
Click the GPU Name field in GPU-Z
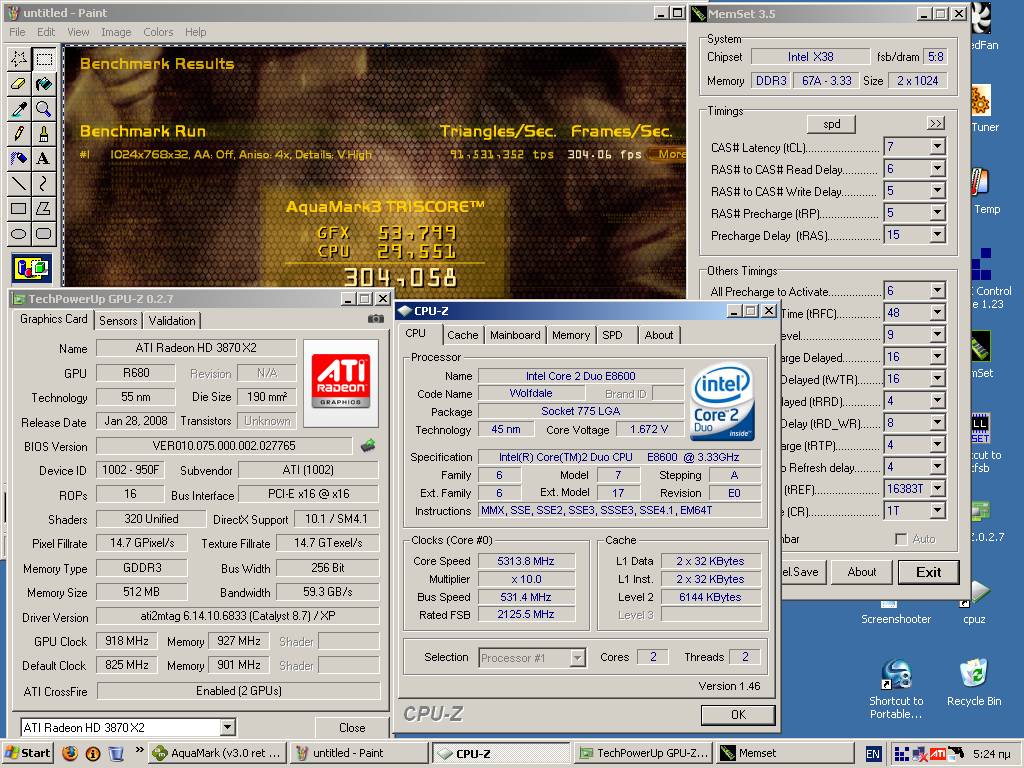(x=196, y=348)
